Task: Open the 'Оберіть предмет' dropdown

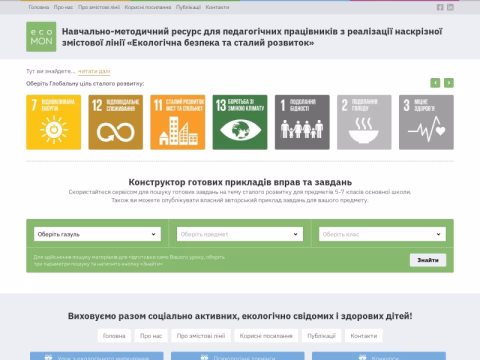Action: pos(240,234)
